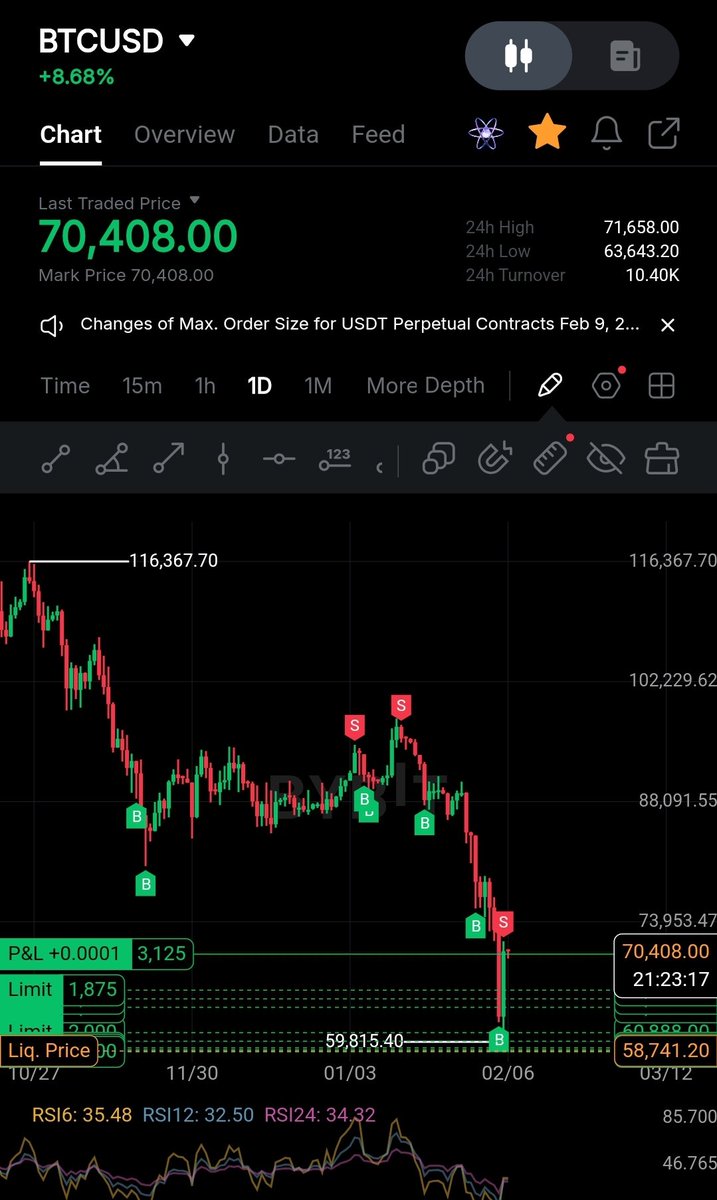Tap the P&L +0.0001 position label
Viewport: 717px width, 1200px height.
click(64, 954)
